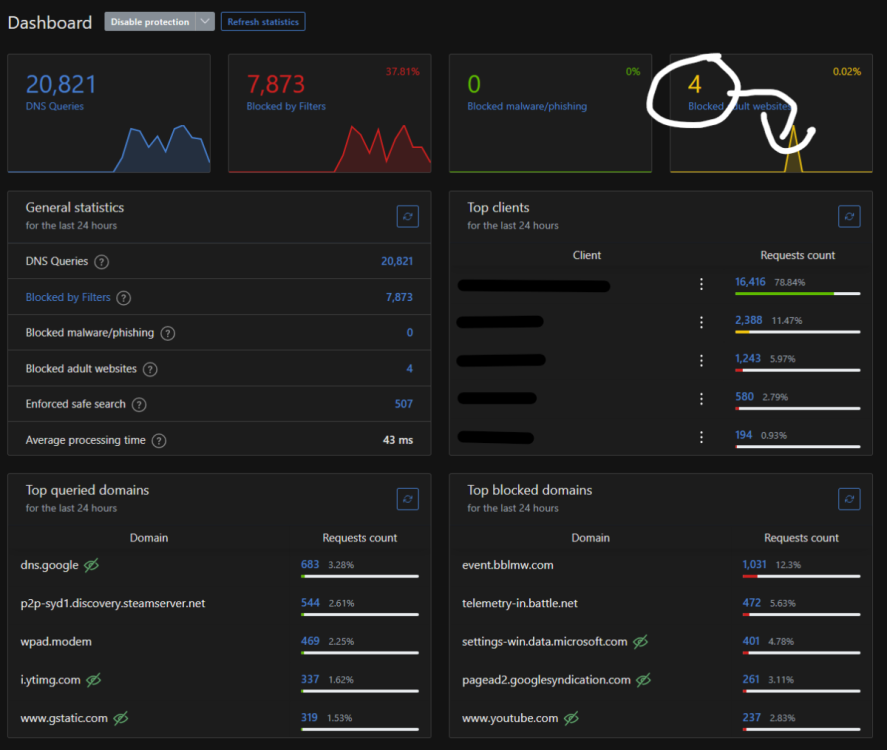Refresh the Top clients panel
The height and width of the screenshot is (750, 887).
click(x=849, y=216)
